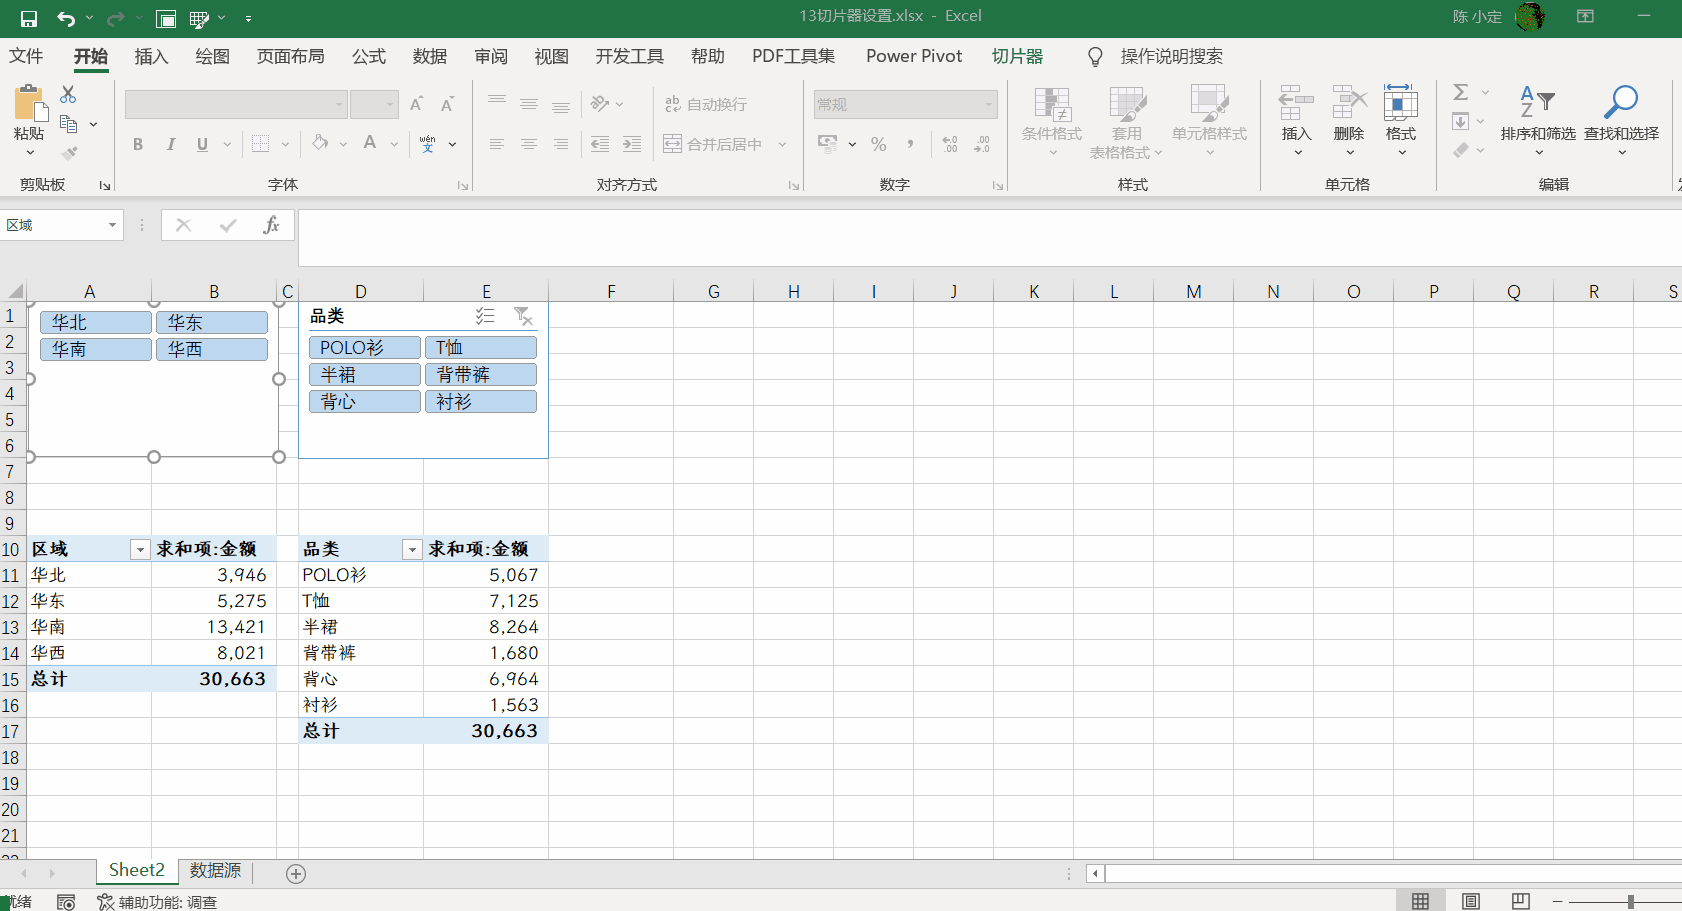
Task: Open 条件格式 conditional formatting
Action: pyautogui.click(x=1052, y=121)
